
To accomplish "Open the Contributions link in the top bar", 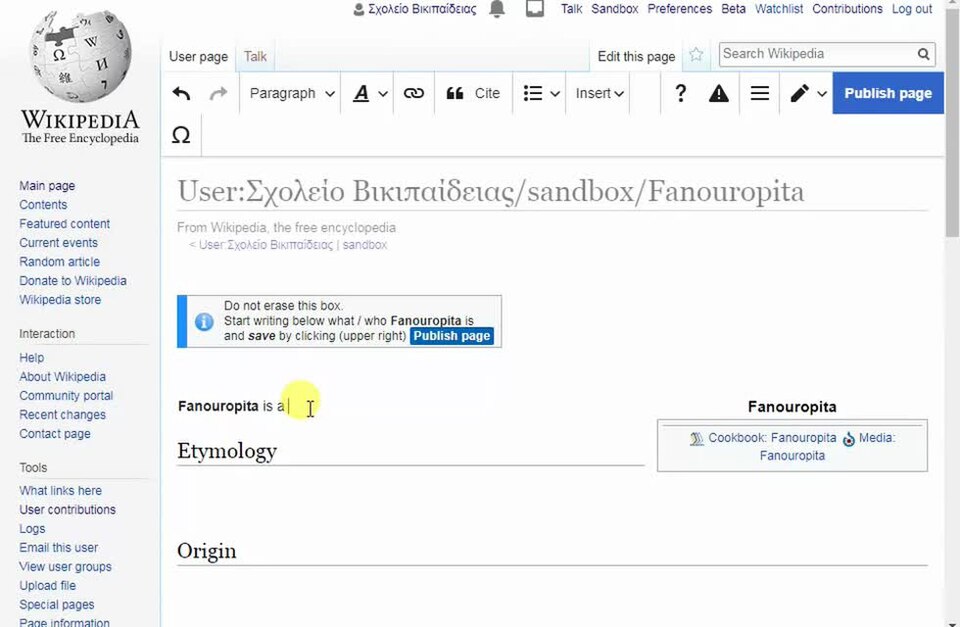I will 847,9.
